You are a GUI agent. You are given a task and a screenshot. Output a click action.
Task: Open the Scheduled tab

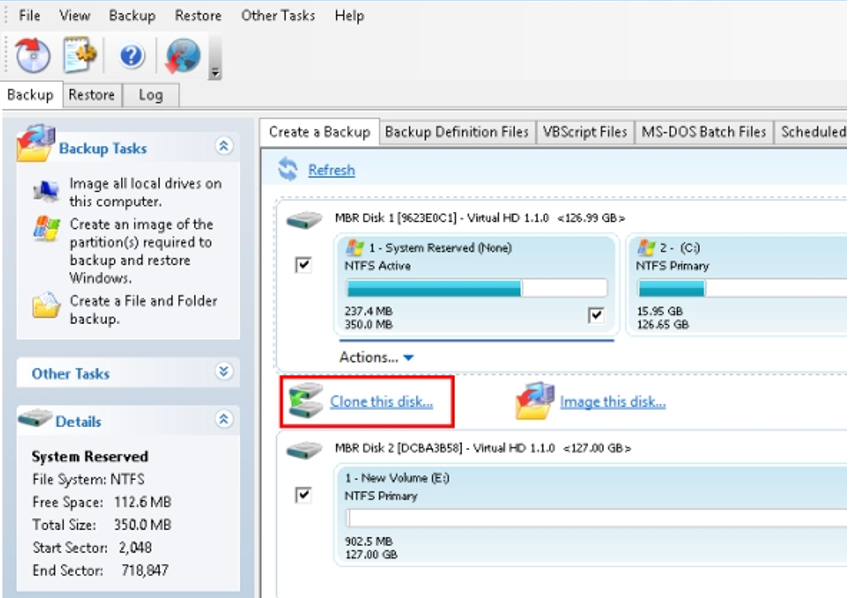pyautogui.click(x=812, y=132)
